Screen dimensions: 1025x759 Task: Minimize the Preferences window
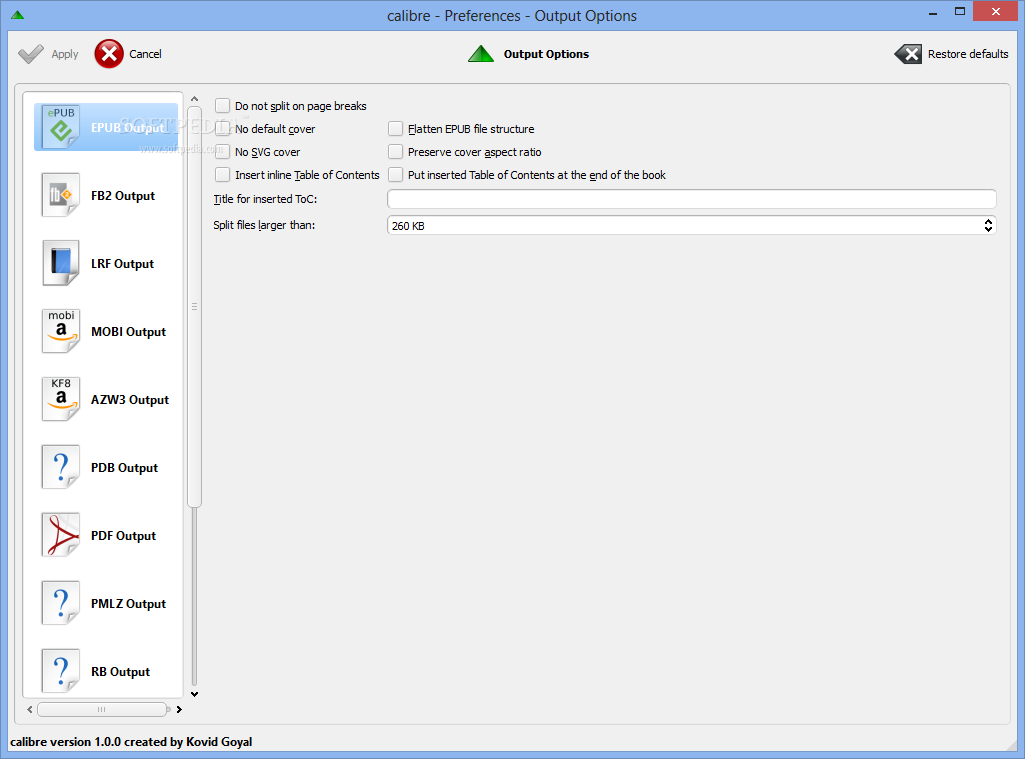tap(933, 12)
